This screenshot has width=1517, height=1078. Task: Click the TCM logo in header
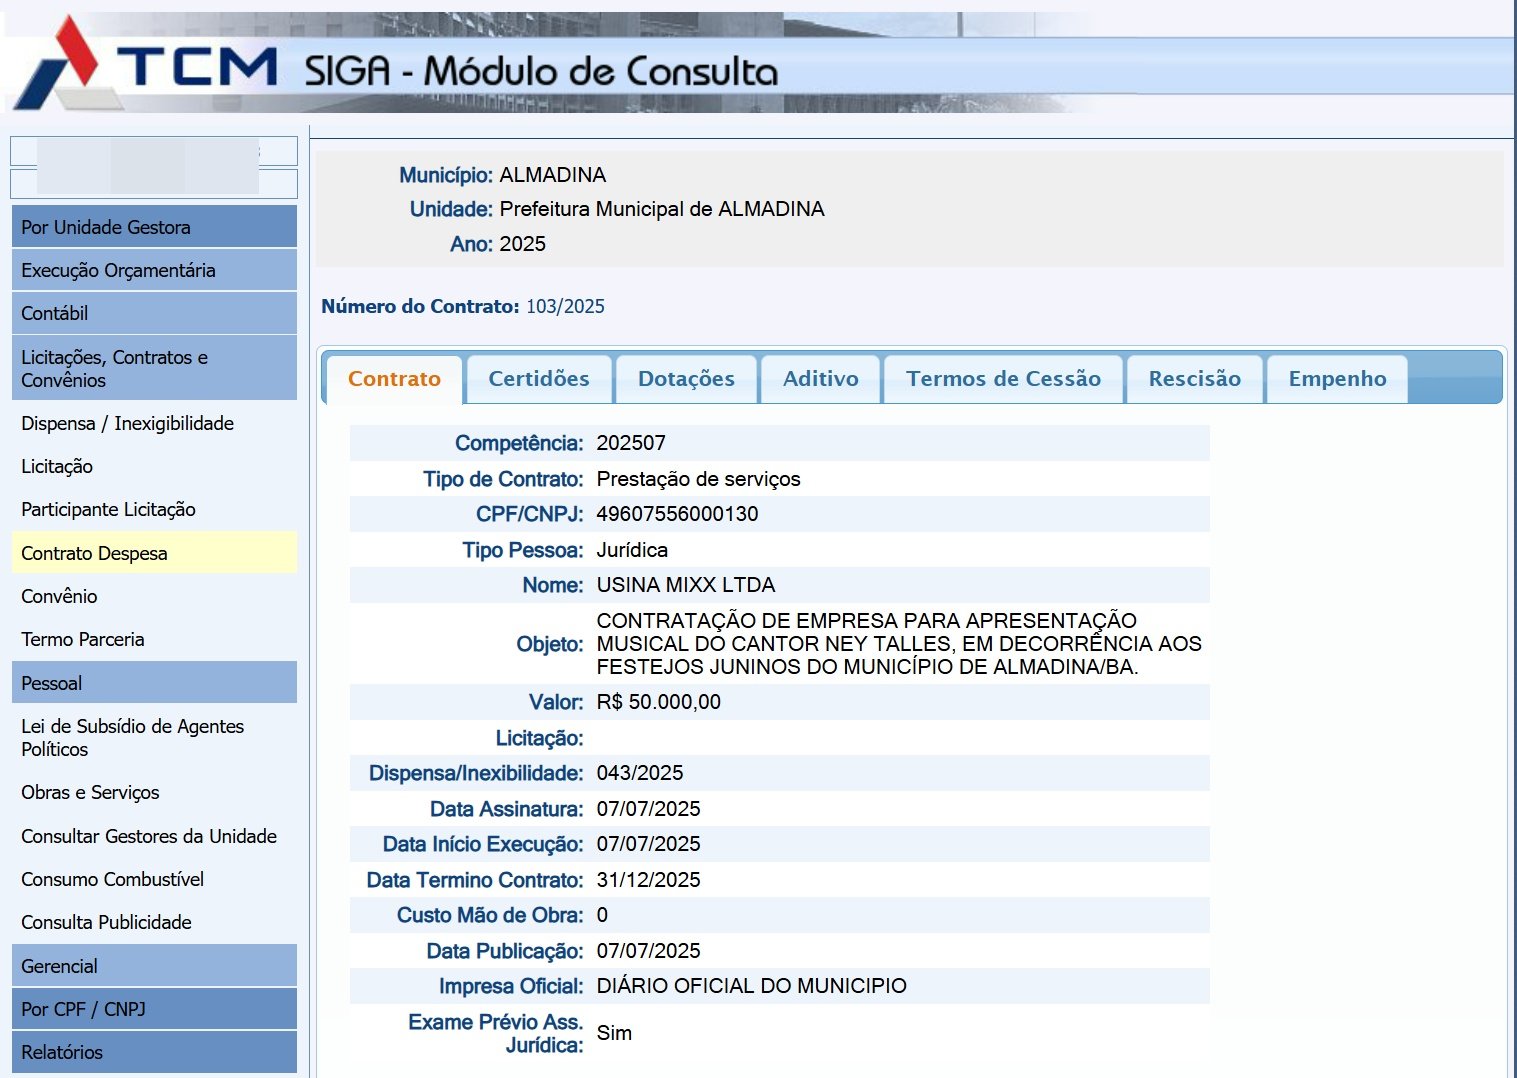pos(146,64)
